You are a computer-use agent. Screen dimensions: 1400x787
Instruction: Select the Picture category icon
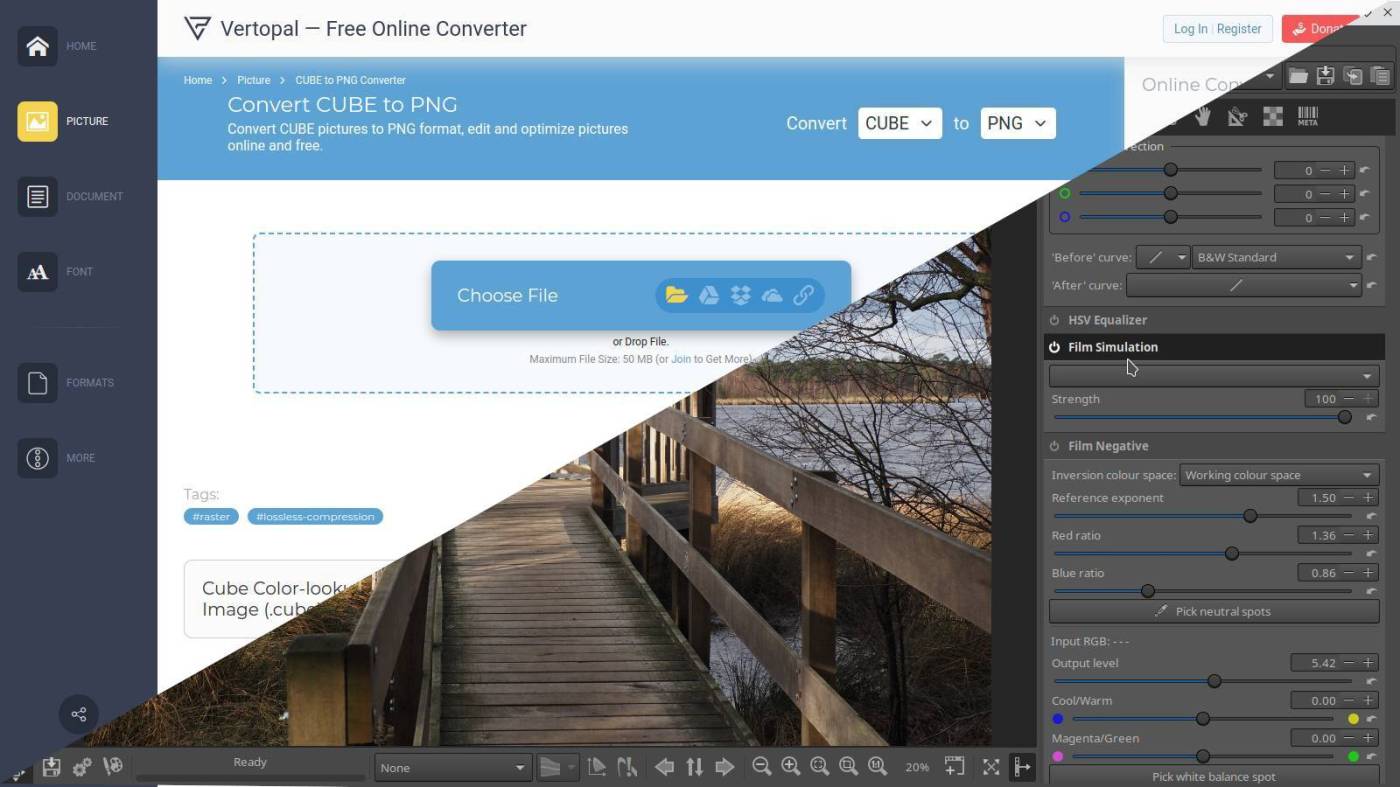click(37, 121)
